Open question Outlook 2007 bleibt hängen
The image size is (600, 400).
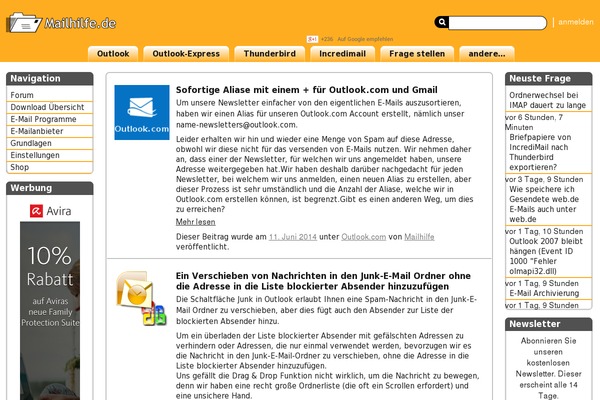[546, 256]
